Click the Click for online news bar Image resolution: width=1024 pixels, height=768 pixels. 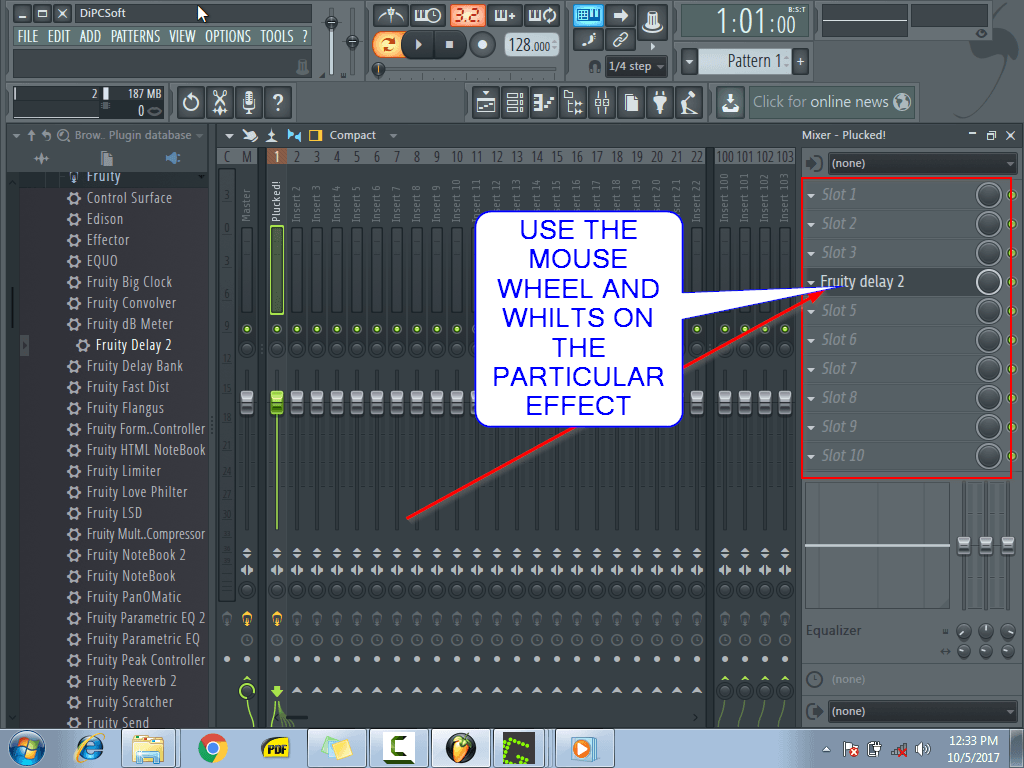coord(831,103)
